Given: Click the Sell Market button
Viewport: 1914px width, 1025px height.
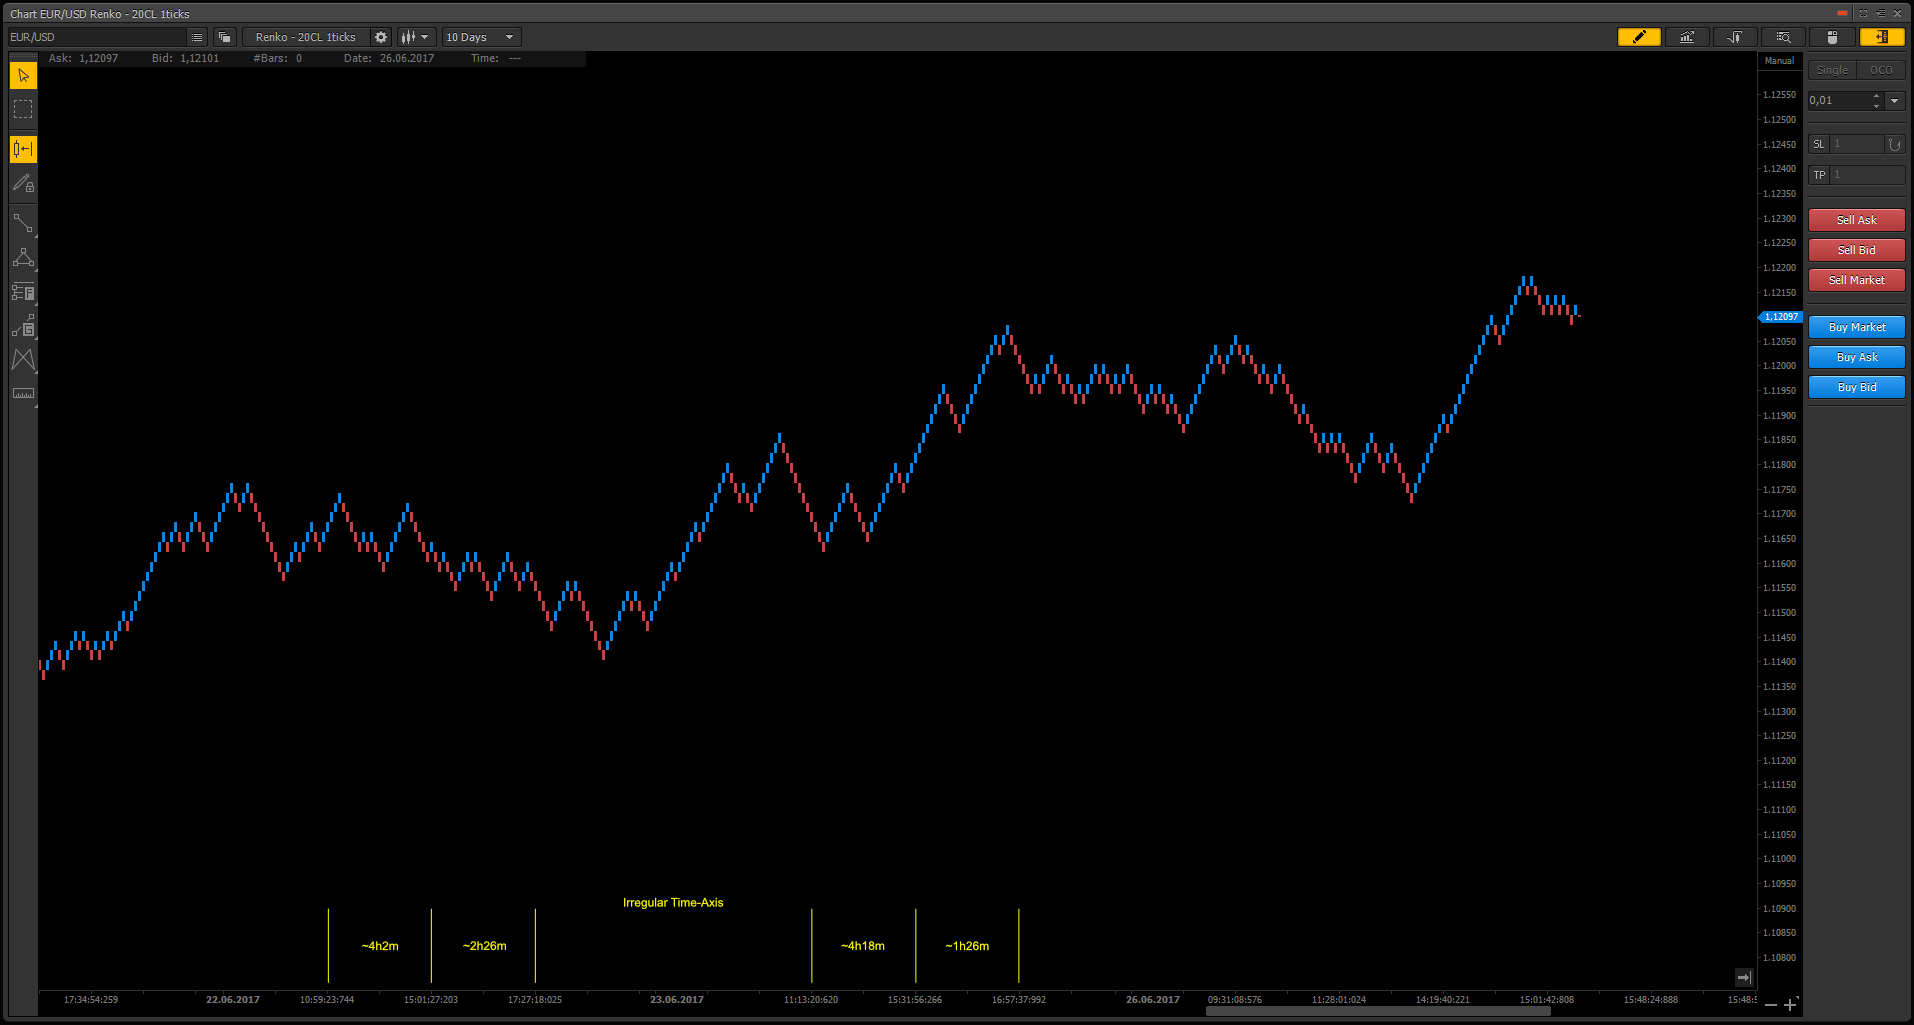Looking at the screenshot, I should coord(1857,280).
